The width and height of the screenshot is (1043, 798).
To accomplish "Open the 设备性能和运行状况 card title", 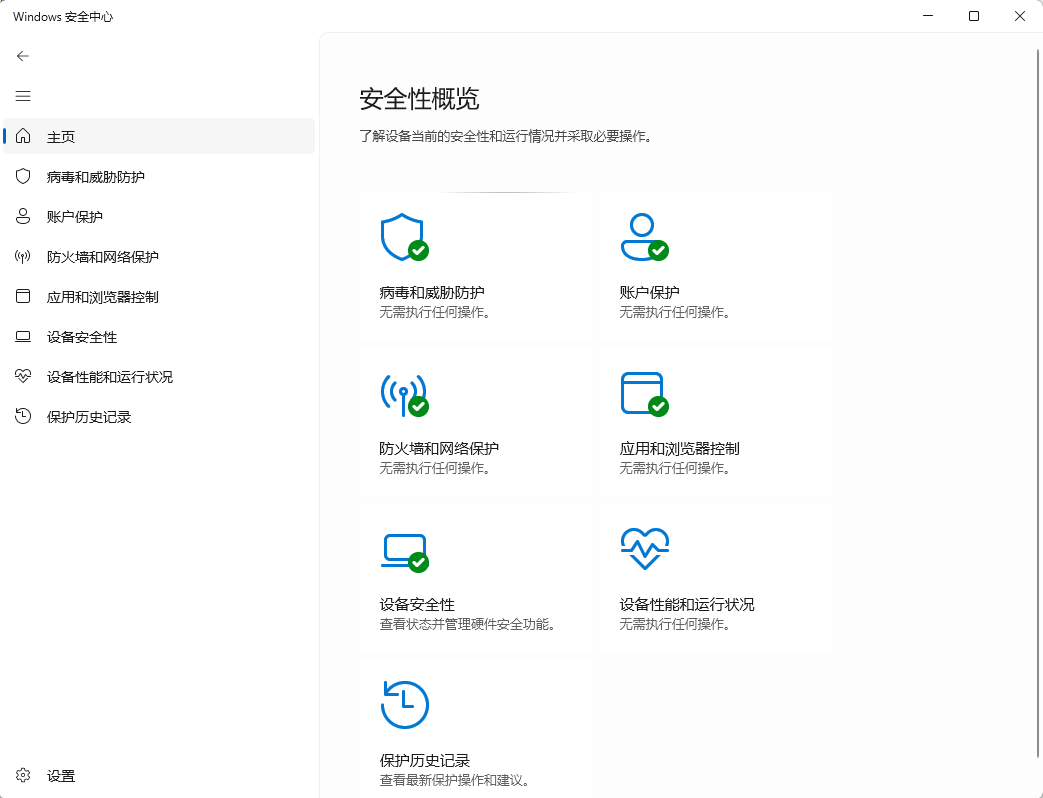I will click(x=686, y=604).
